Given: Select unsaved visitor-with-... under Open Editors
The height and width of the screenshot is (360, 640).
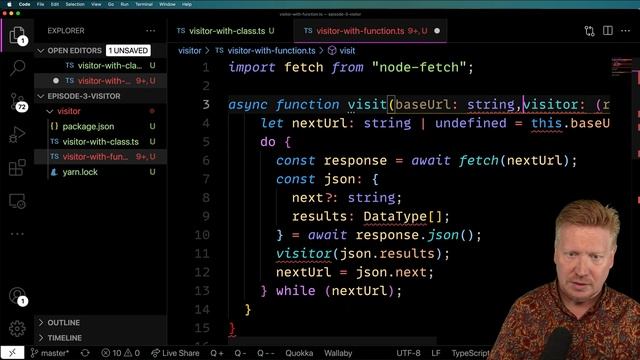Looking at the screenshot, I should [x=100, y=81].
